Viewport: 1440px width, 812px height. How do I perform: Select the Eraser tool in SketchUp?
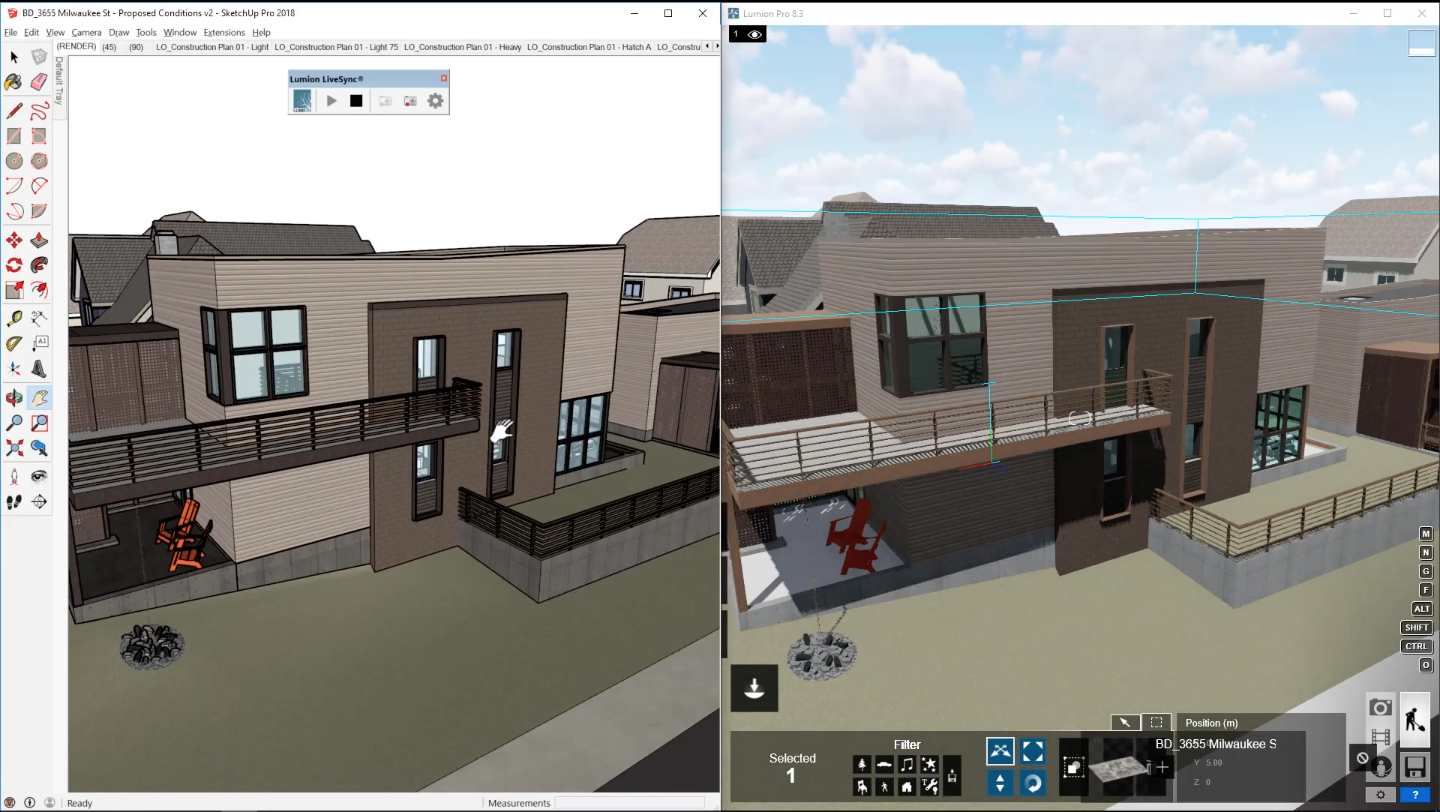click(39, 82)
